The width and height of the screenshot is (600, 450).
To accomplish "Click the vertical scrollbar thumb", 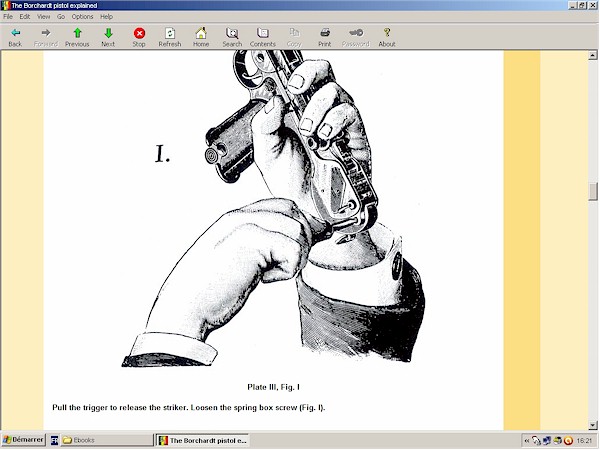I will [593, 192].
